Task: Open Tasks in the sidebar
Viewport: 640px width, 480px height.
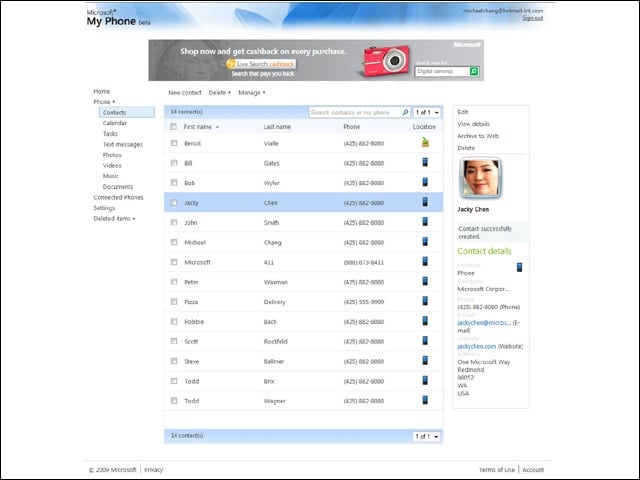Action: (x=110, y=133)
